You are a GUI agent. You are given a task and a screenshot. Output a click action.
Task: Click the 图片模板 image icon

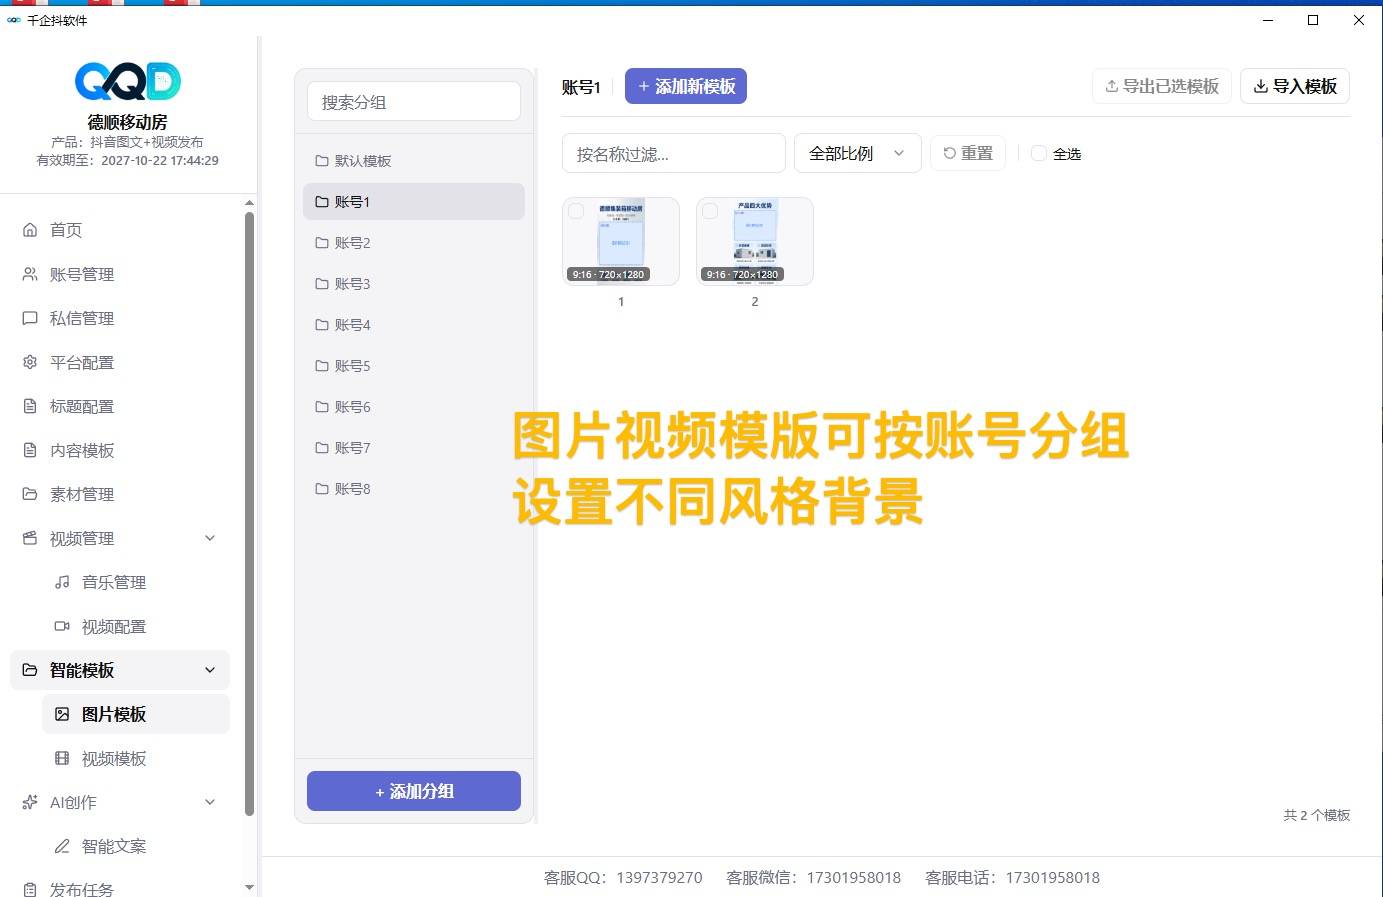(x=62, y=714)
